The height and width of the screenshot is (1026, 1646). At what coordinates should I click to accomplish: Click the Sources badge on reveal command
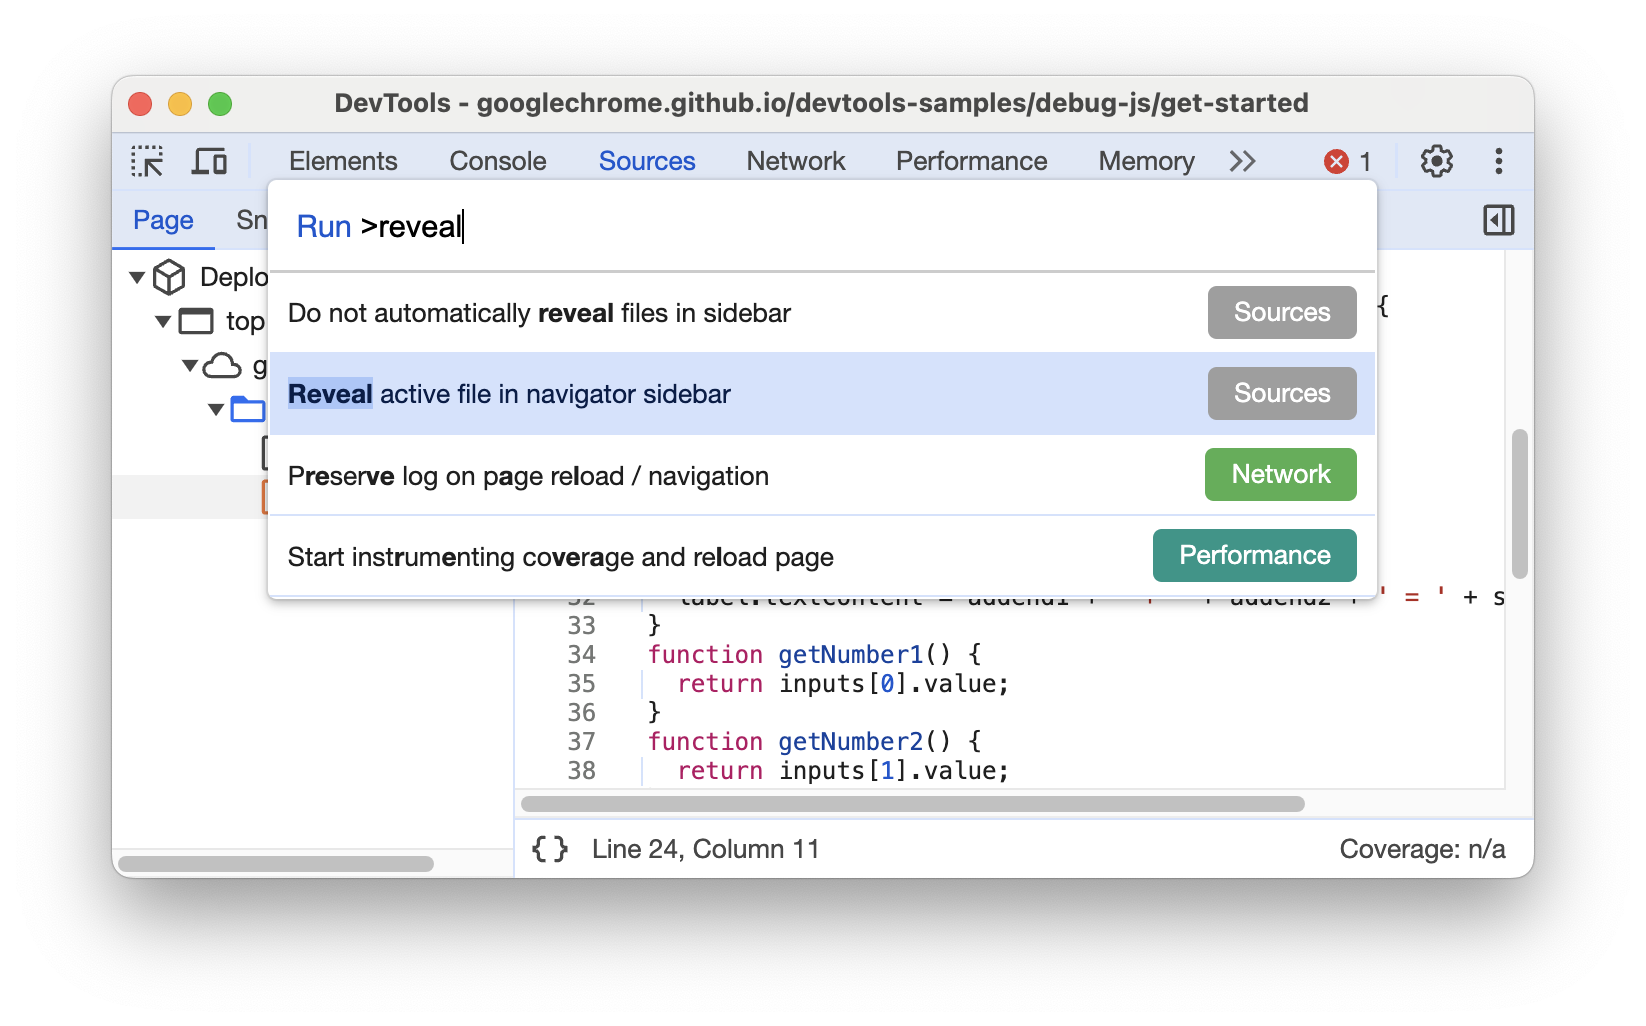1281,393
